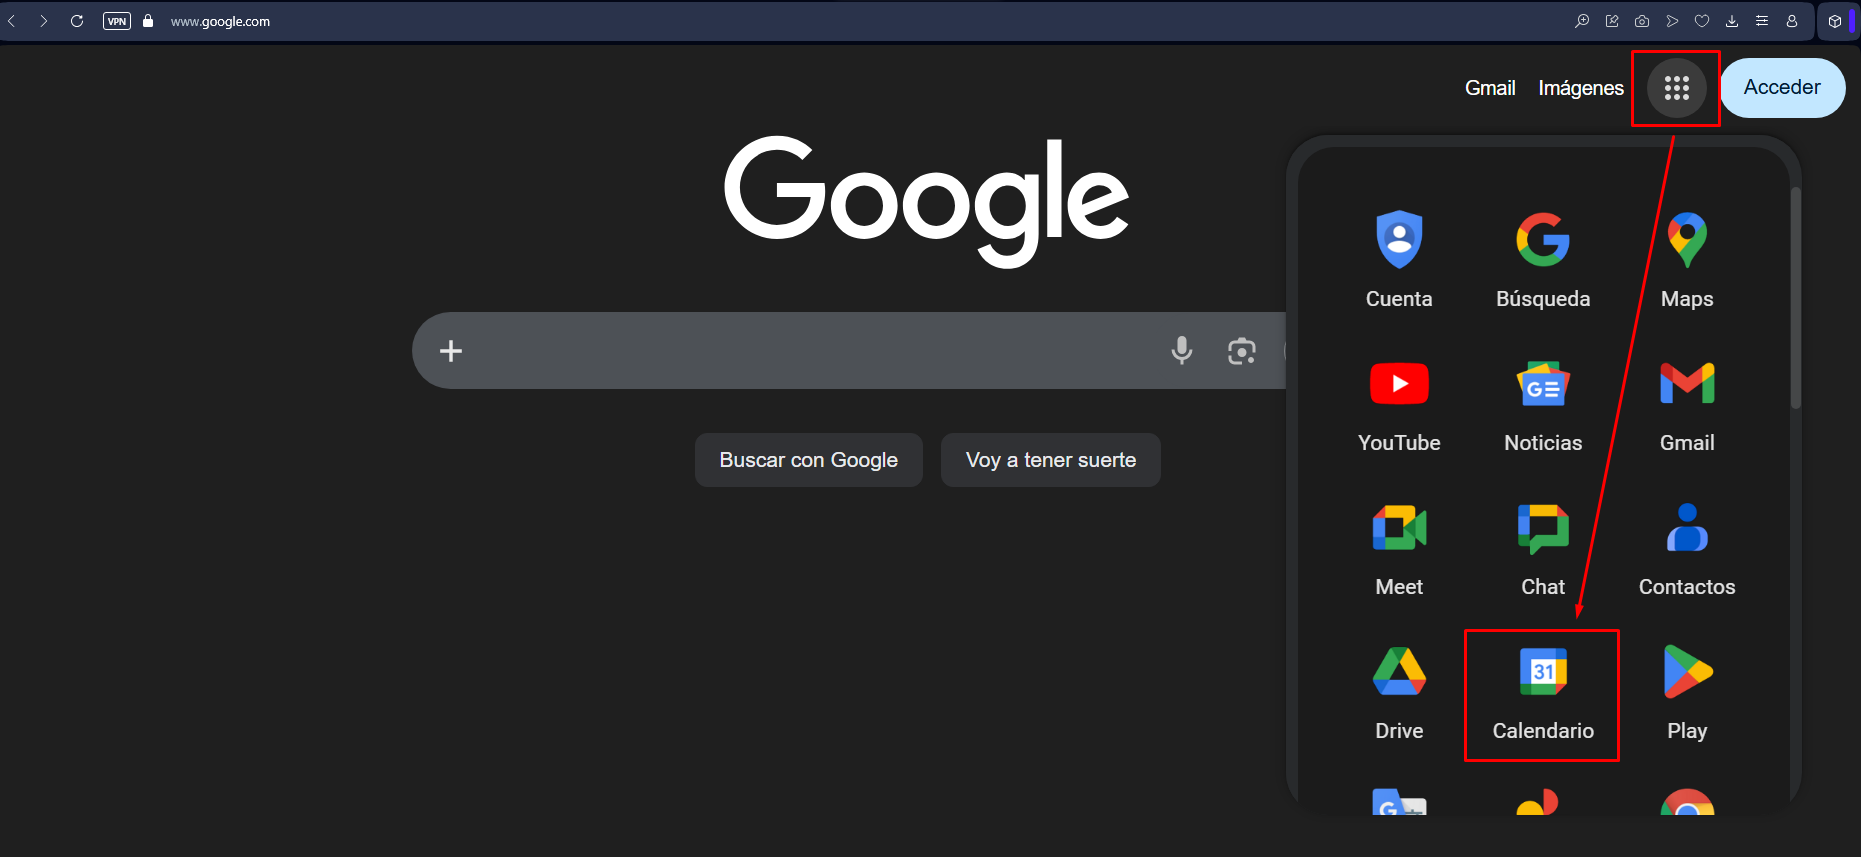This screenshot has height=857, width=1861.
Task: Open the Imágenes link in header
Action: point(1580,88)
